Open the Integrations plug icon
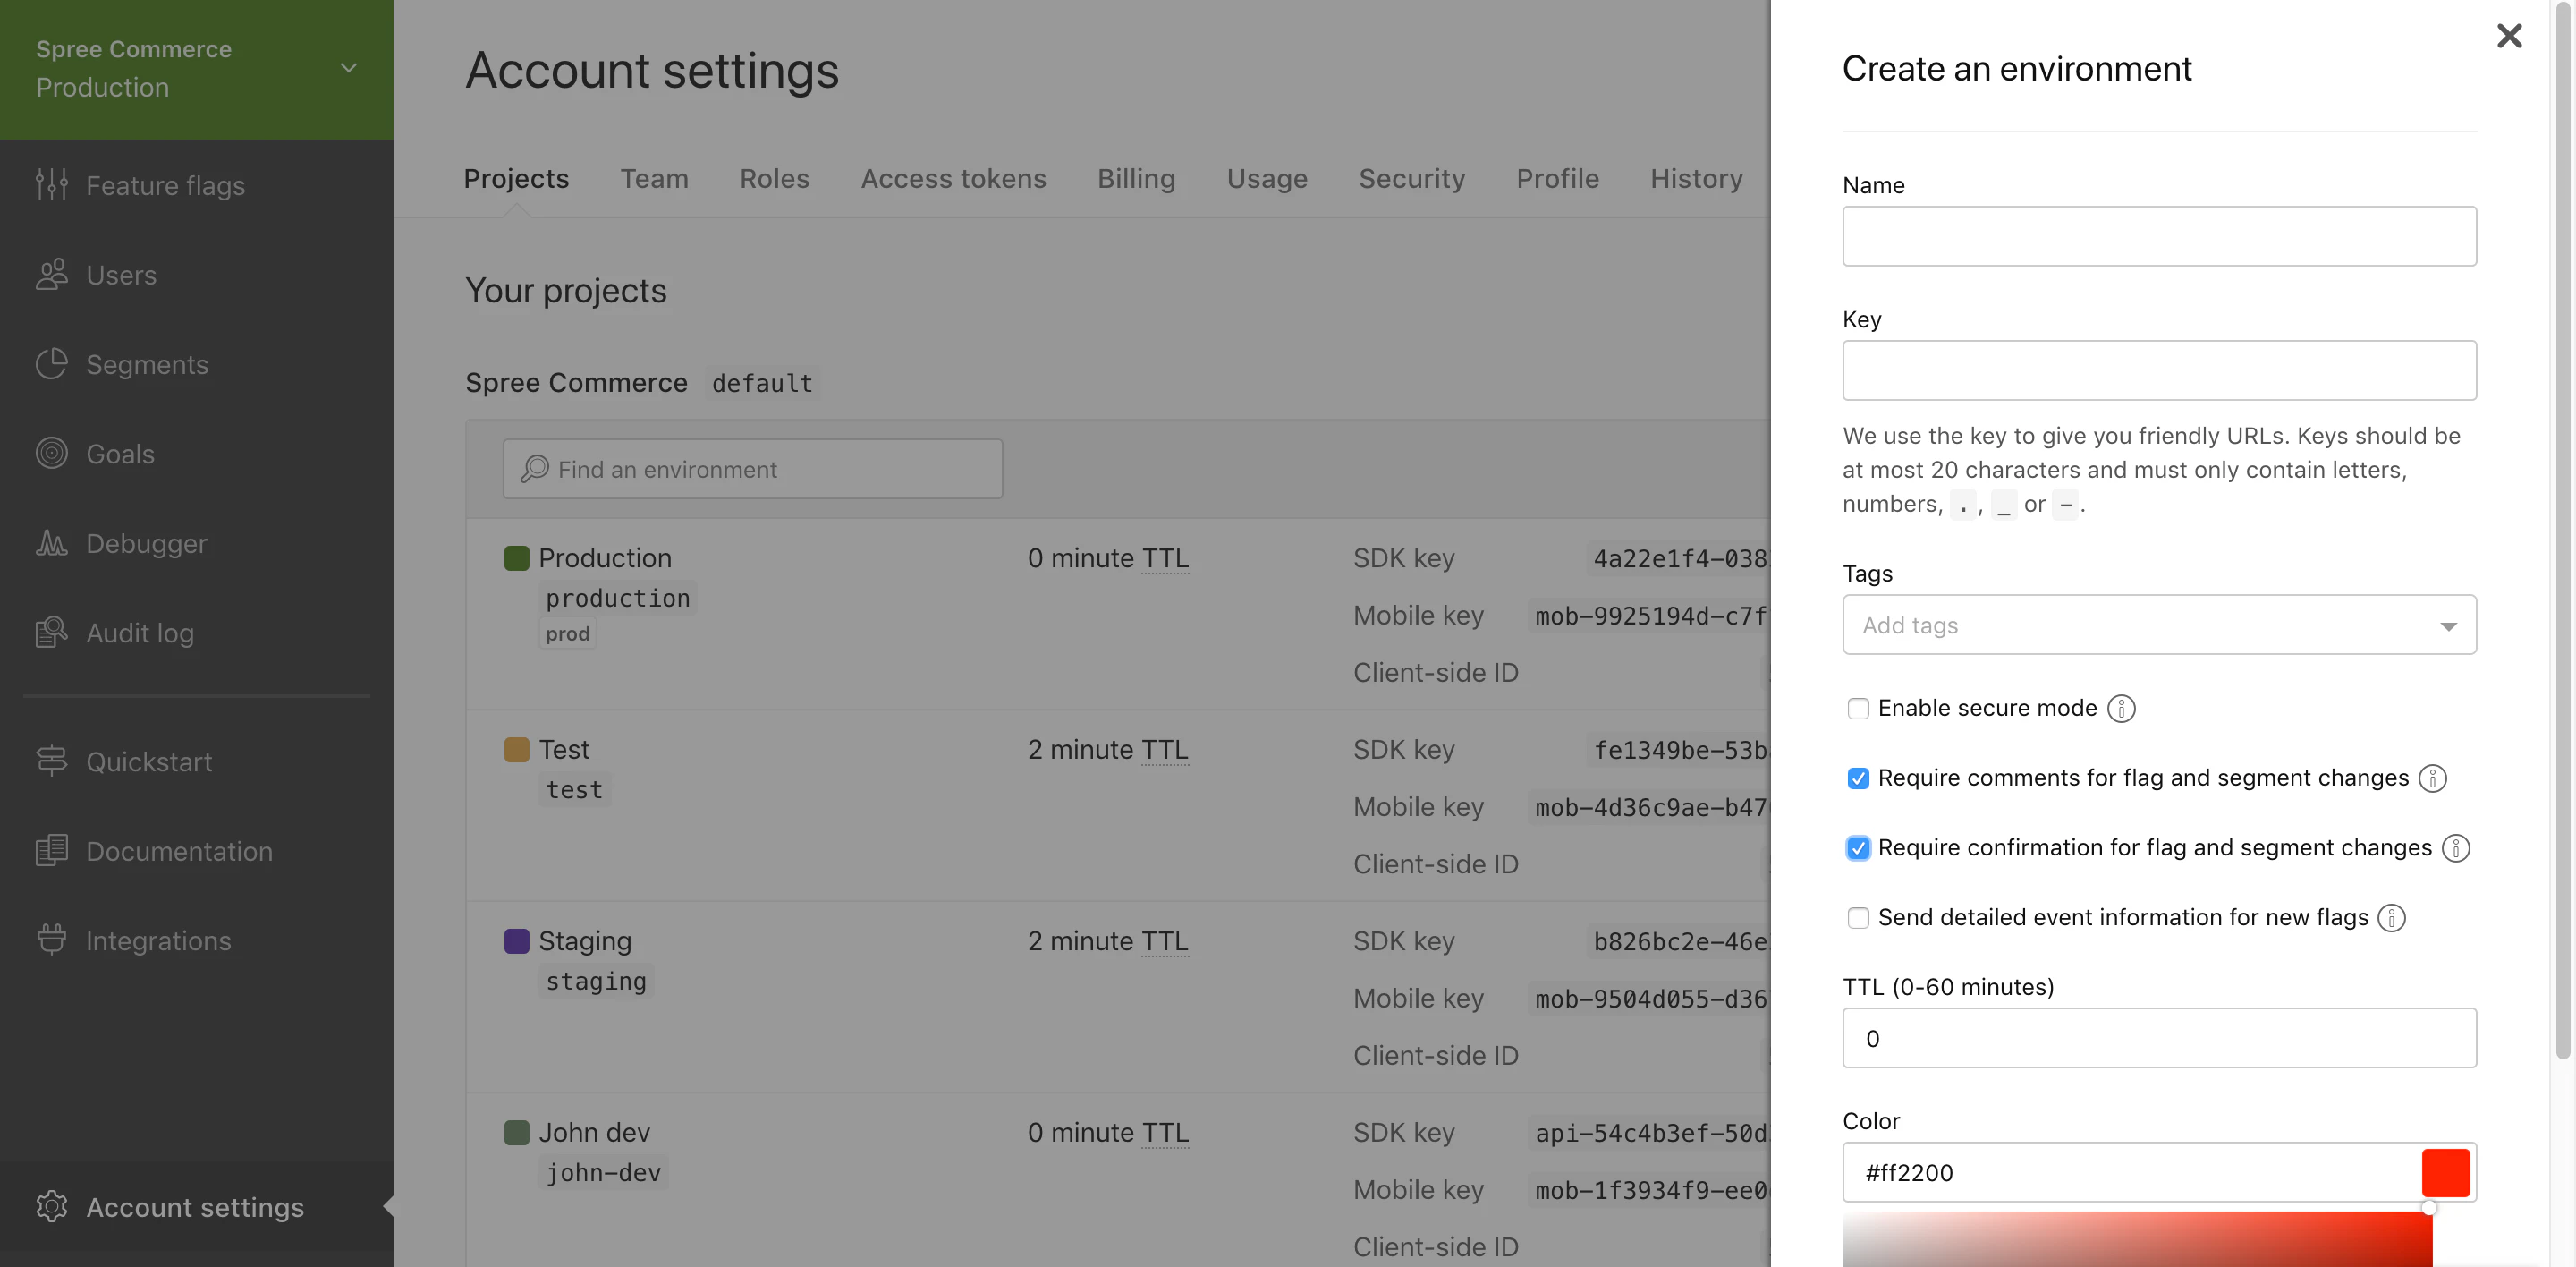The height and width of the screenshot is (1267, 2576). click(x=52, y=940)
